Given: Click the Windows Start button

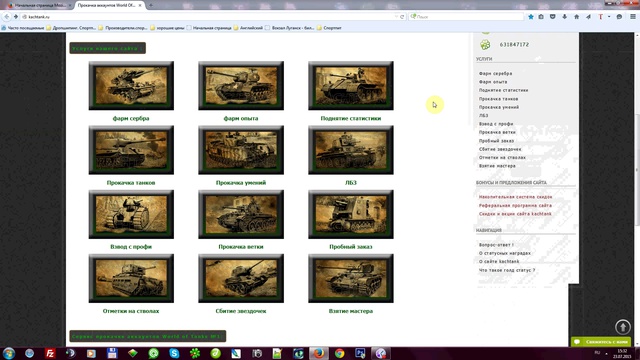Looking at the screenshot, I should [x=9, y=353].
